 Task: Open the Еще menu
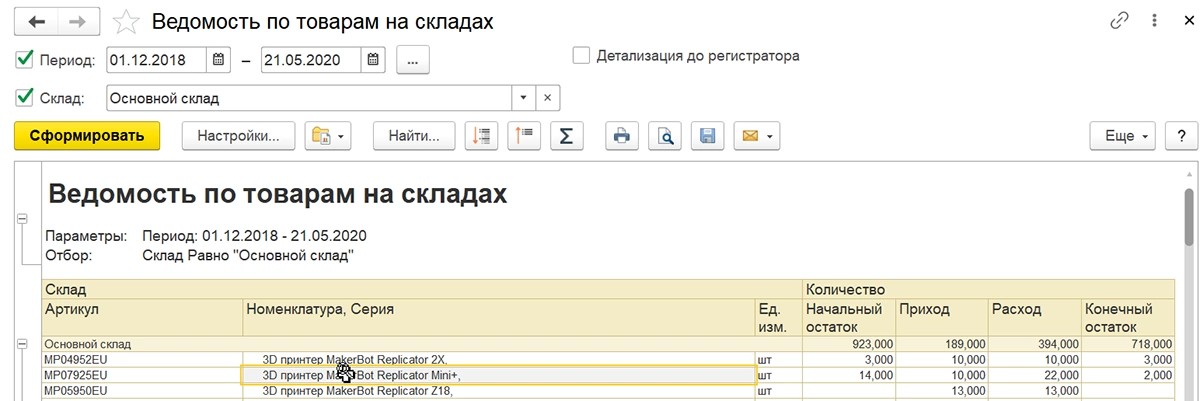tap(1123, 136)
